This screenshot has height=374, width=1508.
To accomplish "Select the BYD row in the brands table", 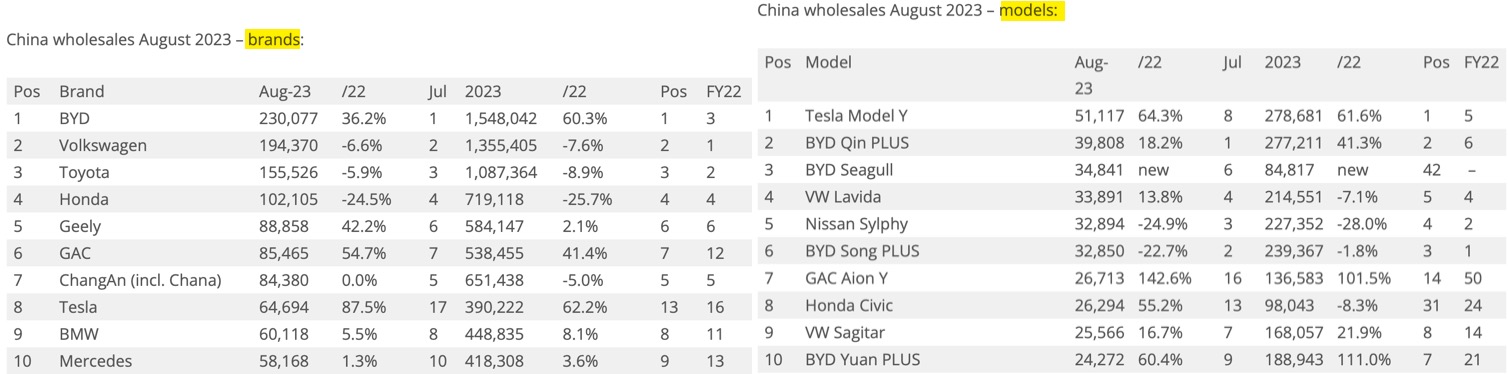I will pyautogui.click(x=376, y=118).
